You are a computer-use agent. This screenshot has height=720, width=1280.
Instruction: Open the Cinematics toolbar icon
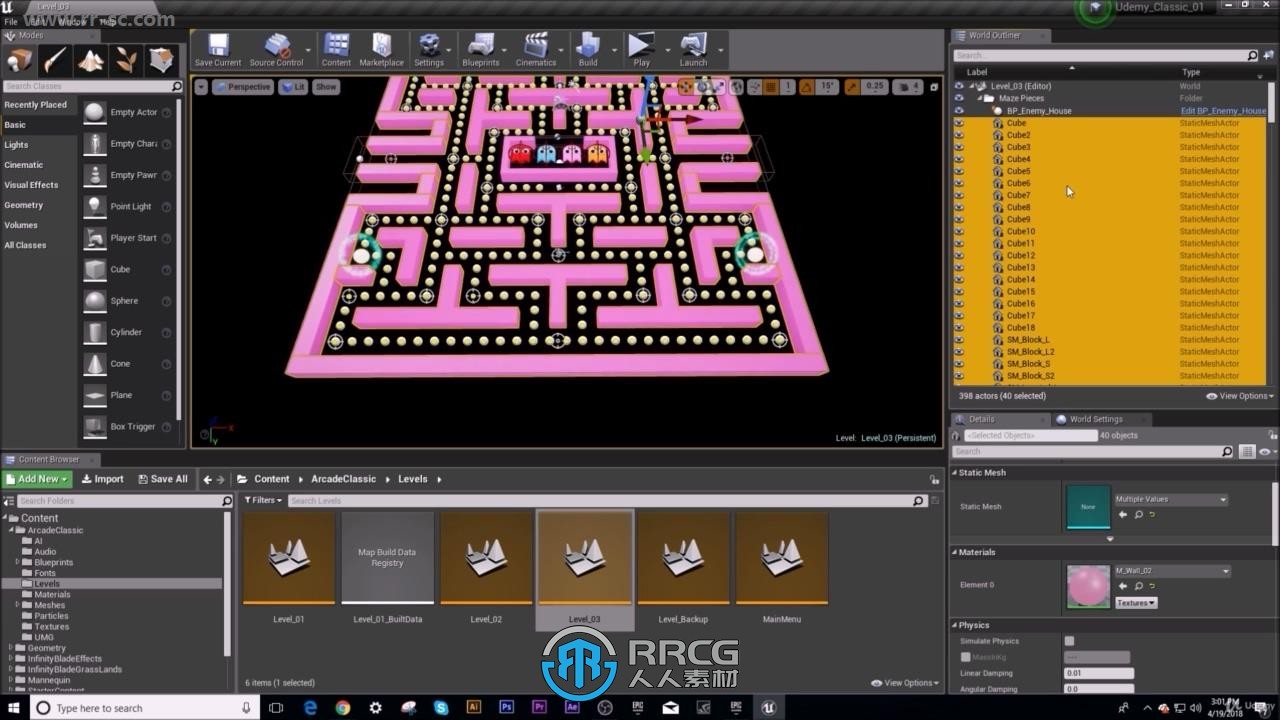tap(536, 50)
